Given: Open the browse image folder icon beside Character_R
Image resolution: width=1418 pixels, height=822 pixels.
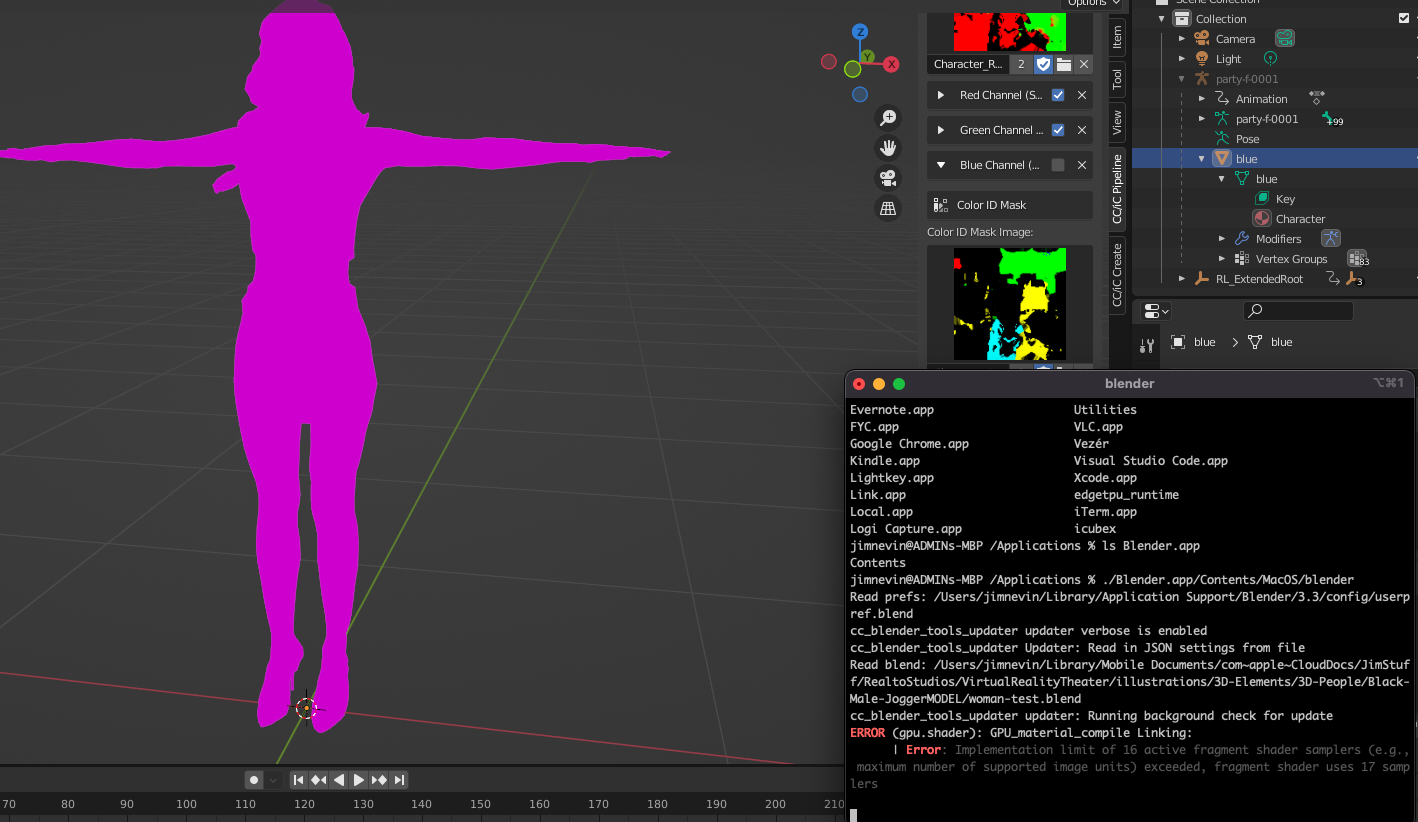Looking at the screenshot, I should (1065, 64).
